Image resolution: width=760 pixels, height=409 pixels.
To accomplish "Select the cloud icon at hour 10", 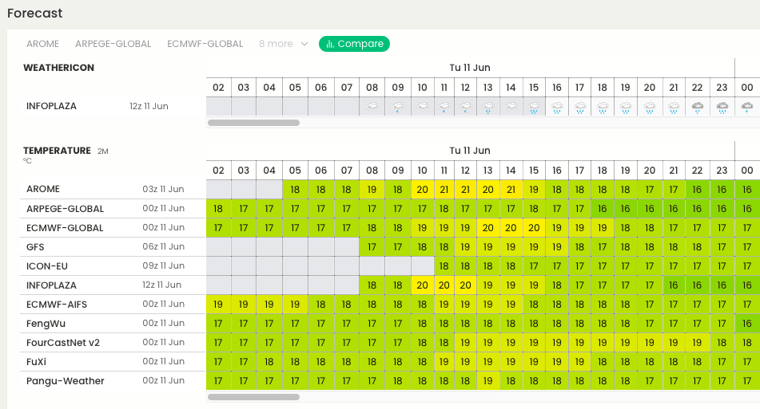I will click(422, 106).
